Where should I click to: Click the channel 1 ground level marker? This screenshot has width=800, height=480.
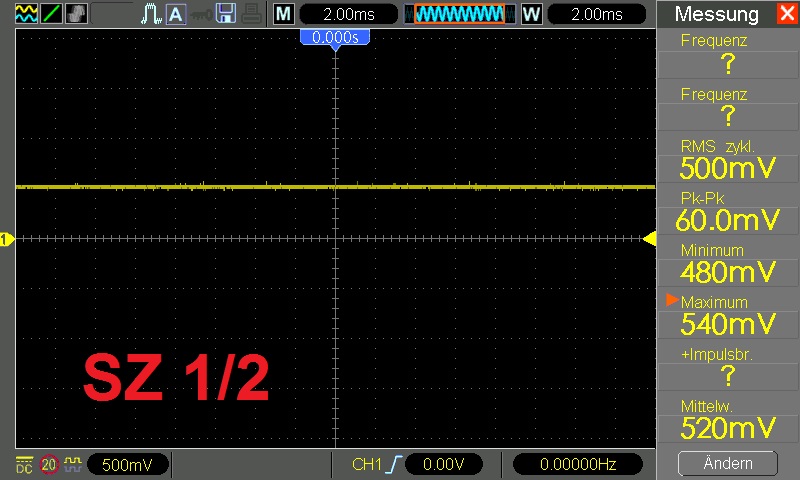(x=6, y=239)
